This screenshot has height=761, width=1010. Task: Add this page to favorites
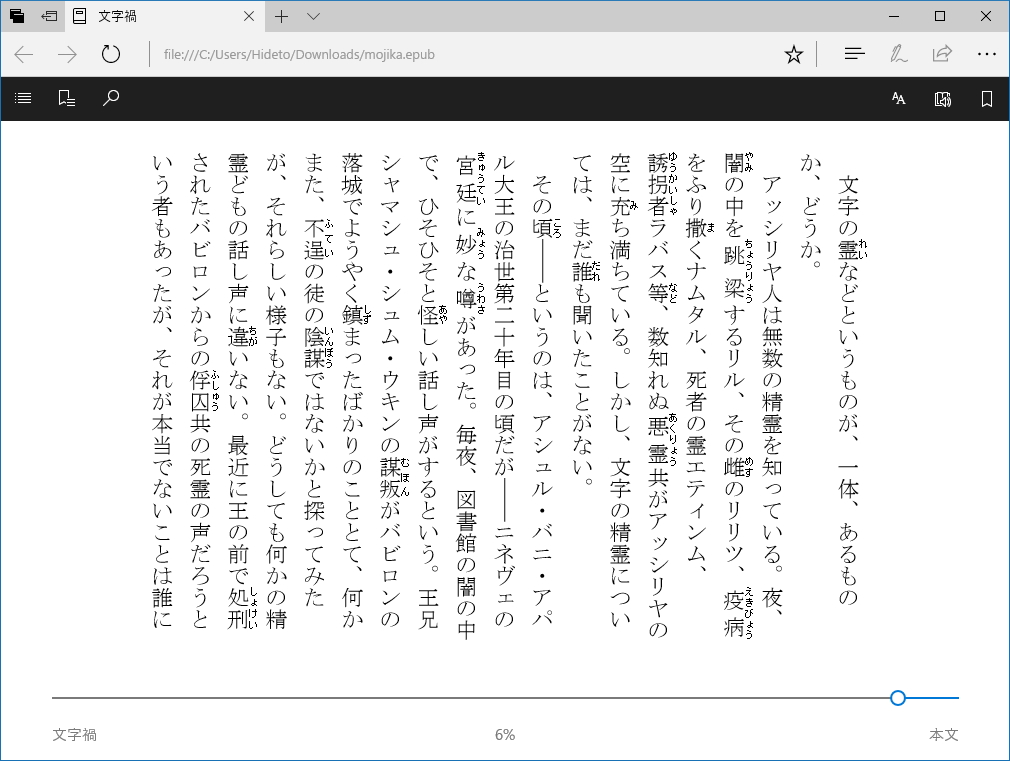click(793, 54)
